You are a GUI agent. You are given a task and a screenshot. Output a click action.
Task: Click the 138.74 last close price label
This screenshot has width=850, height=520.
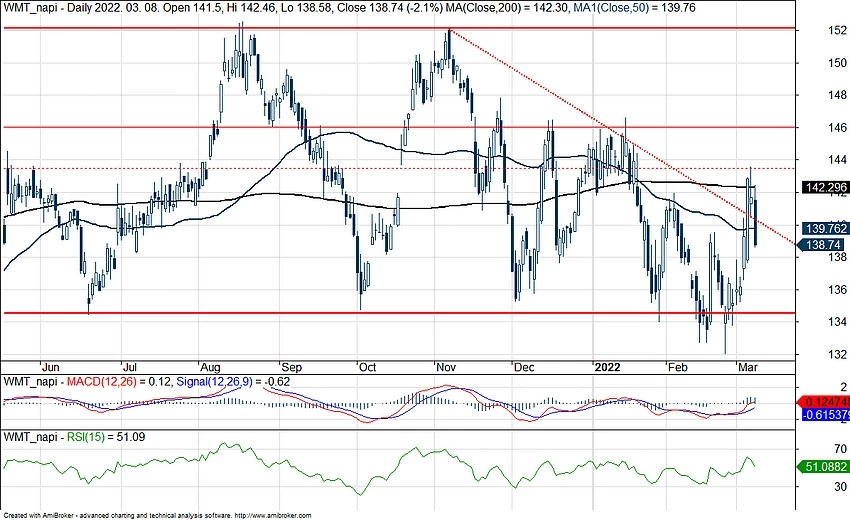click(823, 245)
